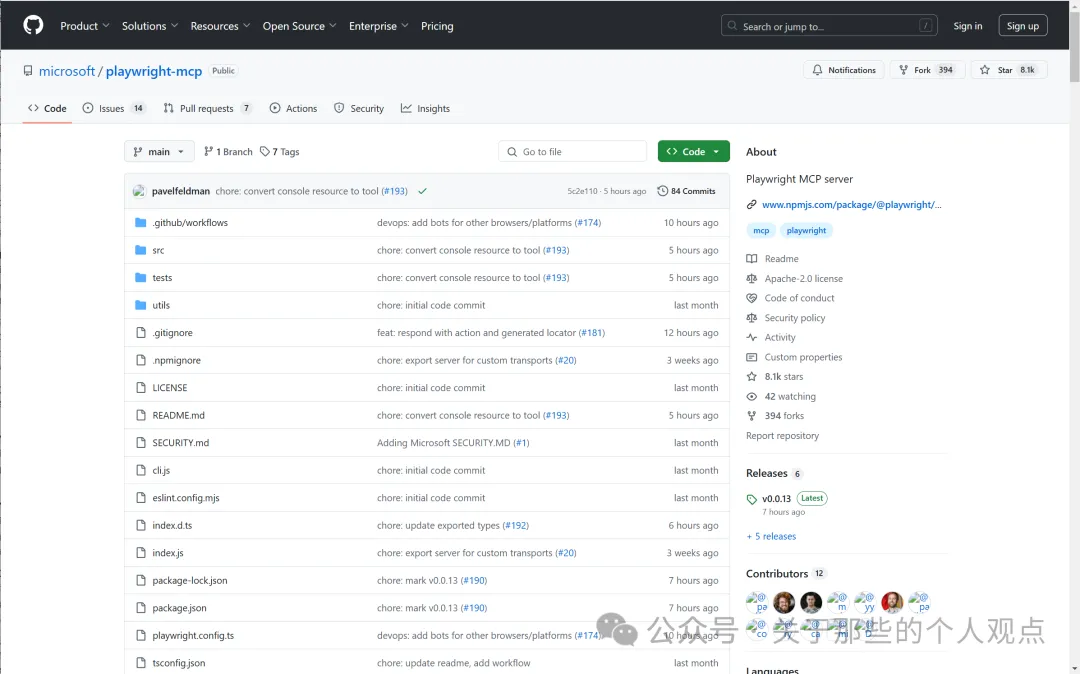Click the src folder icon
Viewport: 1080px width, 674px height.
(141, 250)
